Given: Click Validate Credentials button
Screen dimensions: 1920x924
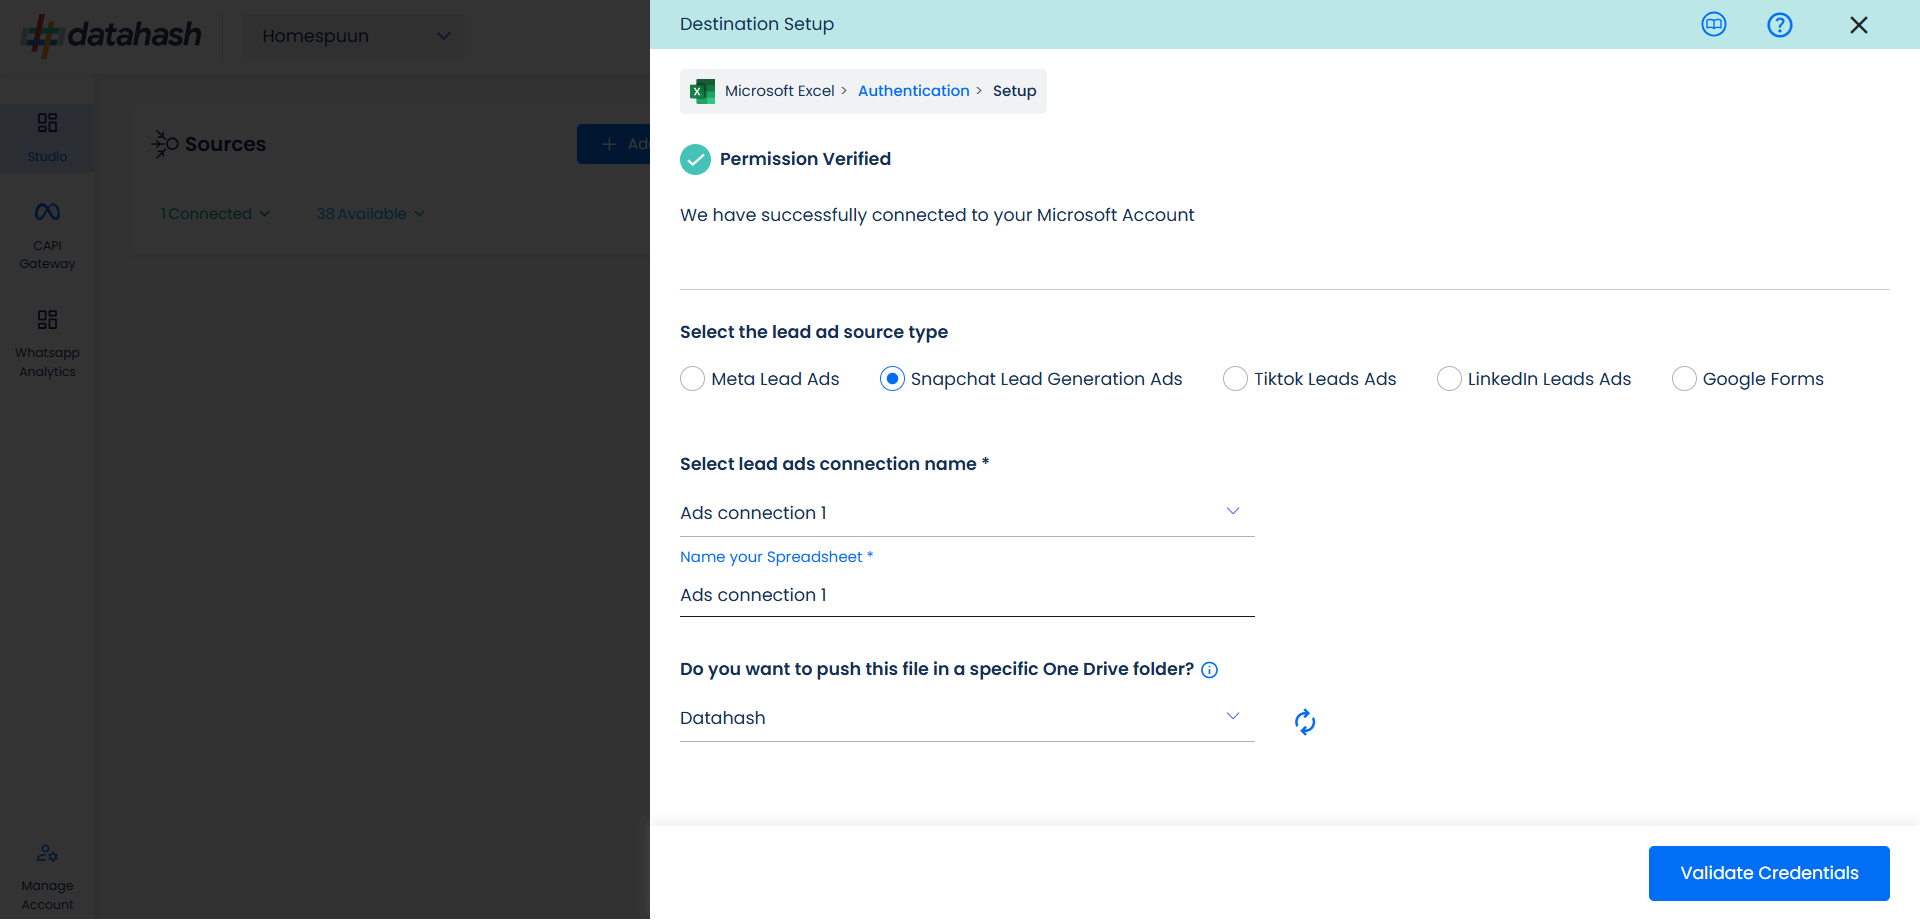Looking at the screenshot, I should tap(1769, 873).
